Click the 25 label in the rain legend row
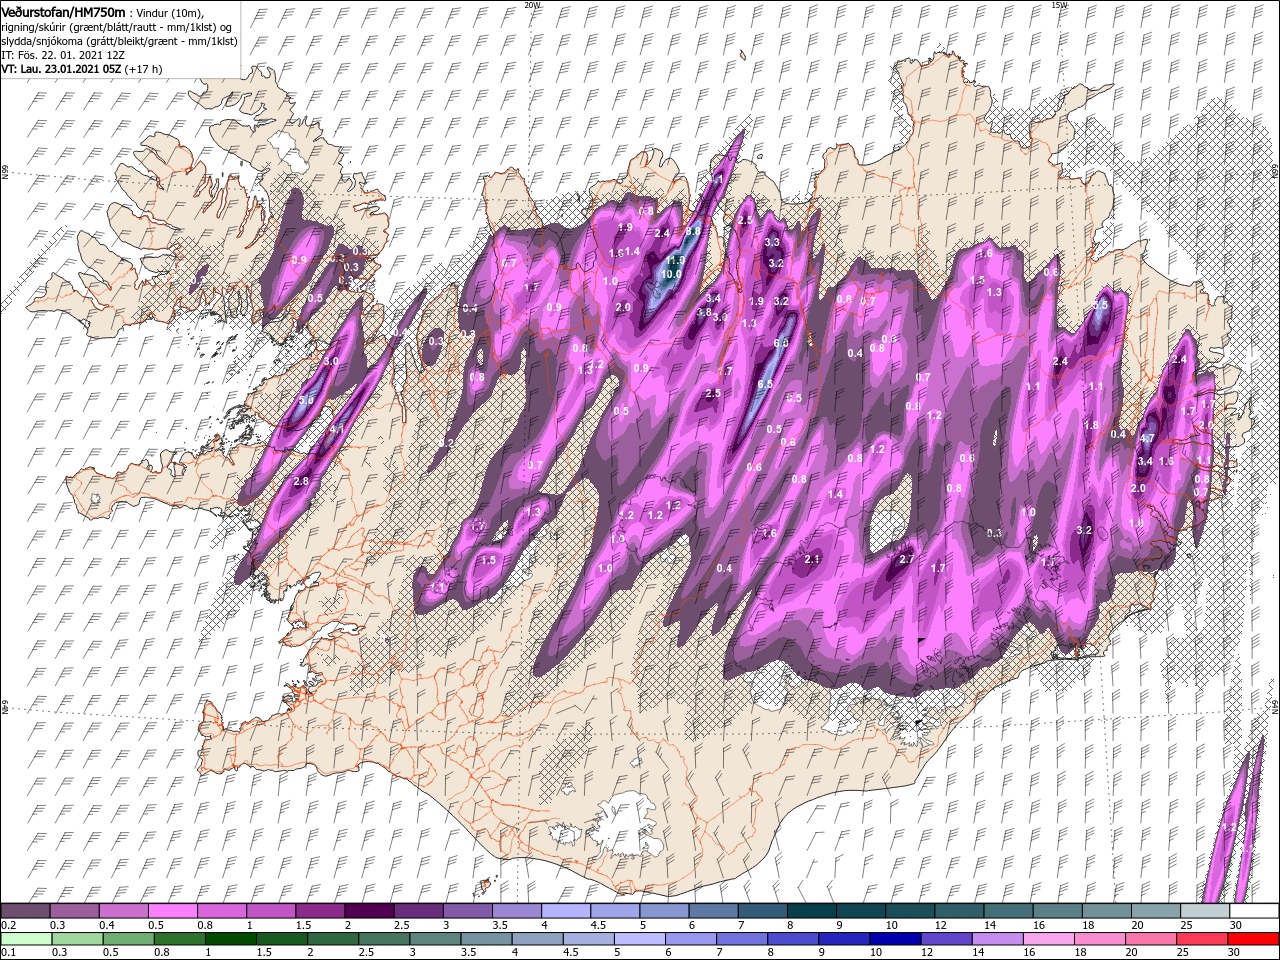The width and height of the screenshot is (1280, 960). coord(1185,953)
